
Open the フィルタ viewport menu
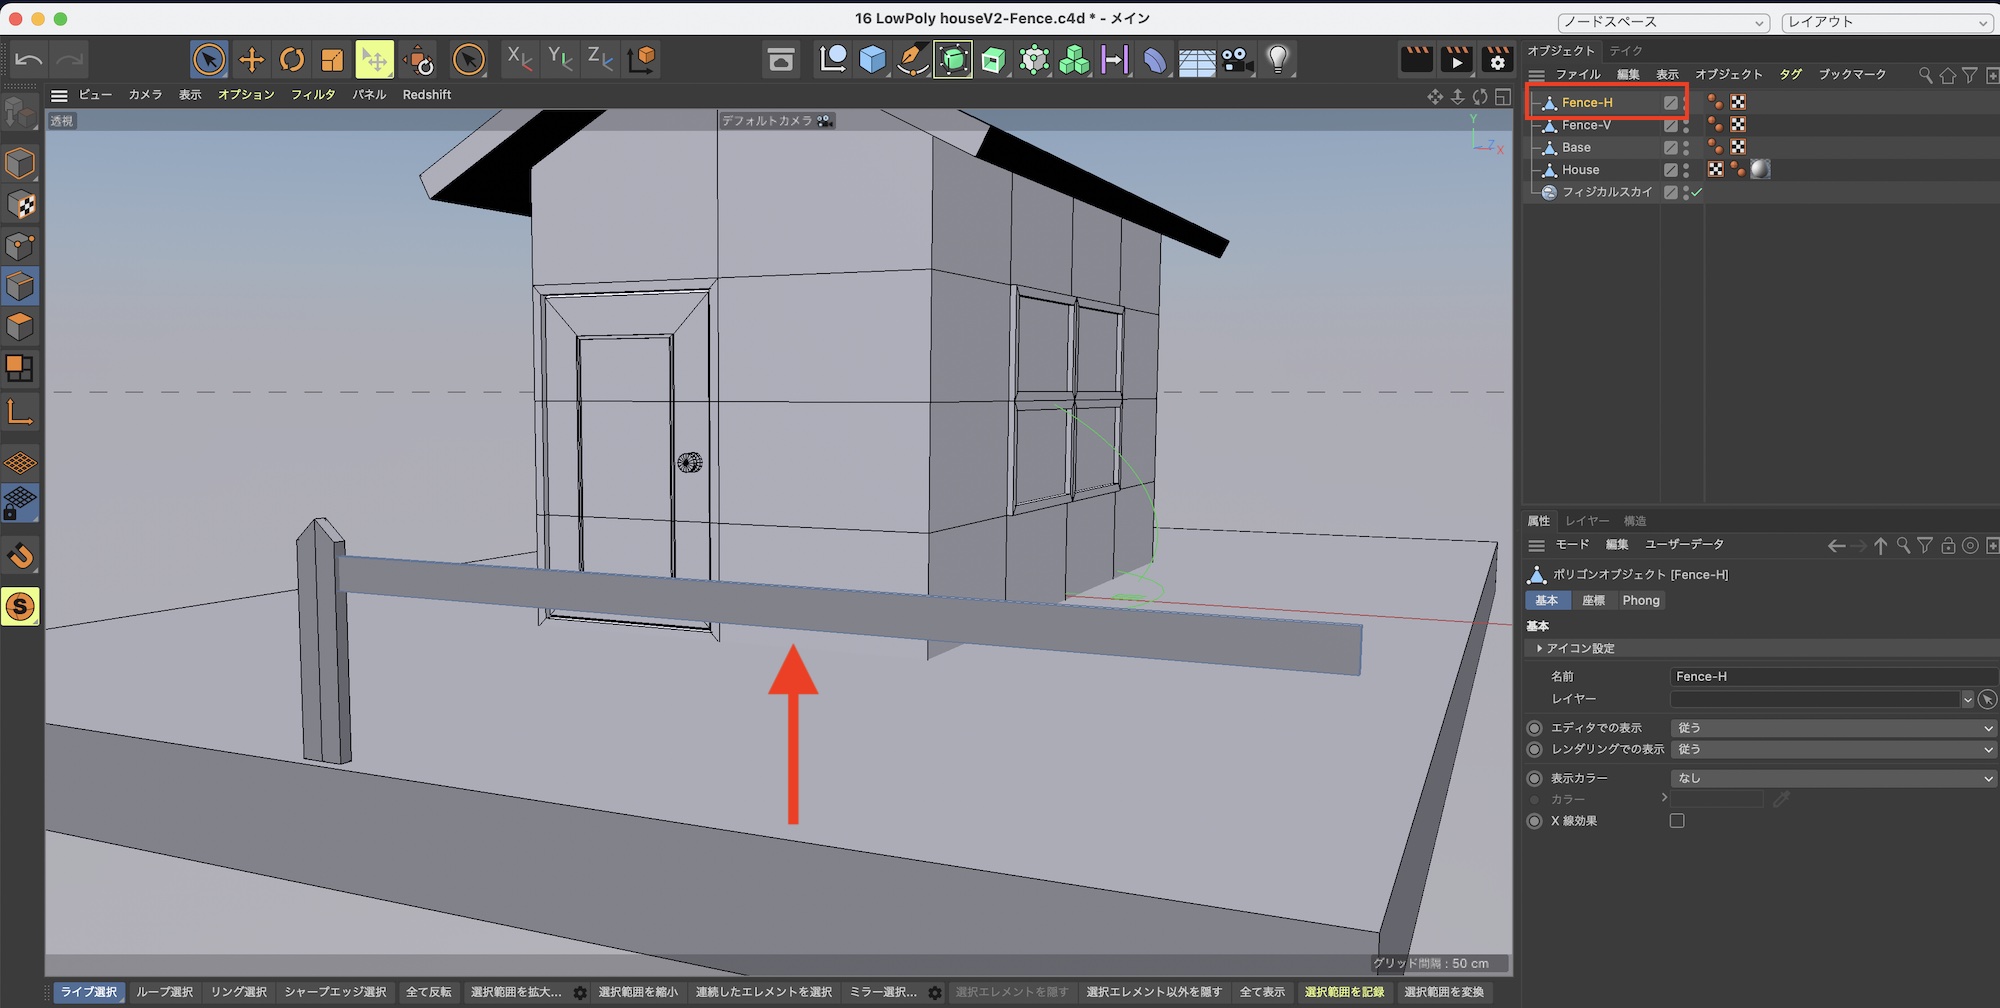pos(313,95)
